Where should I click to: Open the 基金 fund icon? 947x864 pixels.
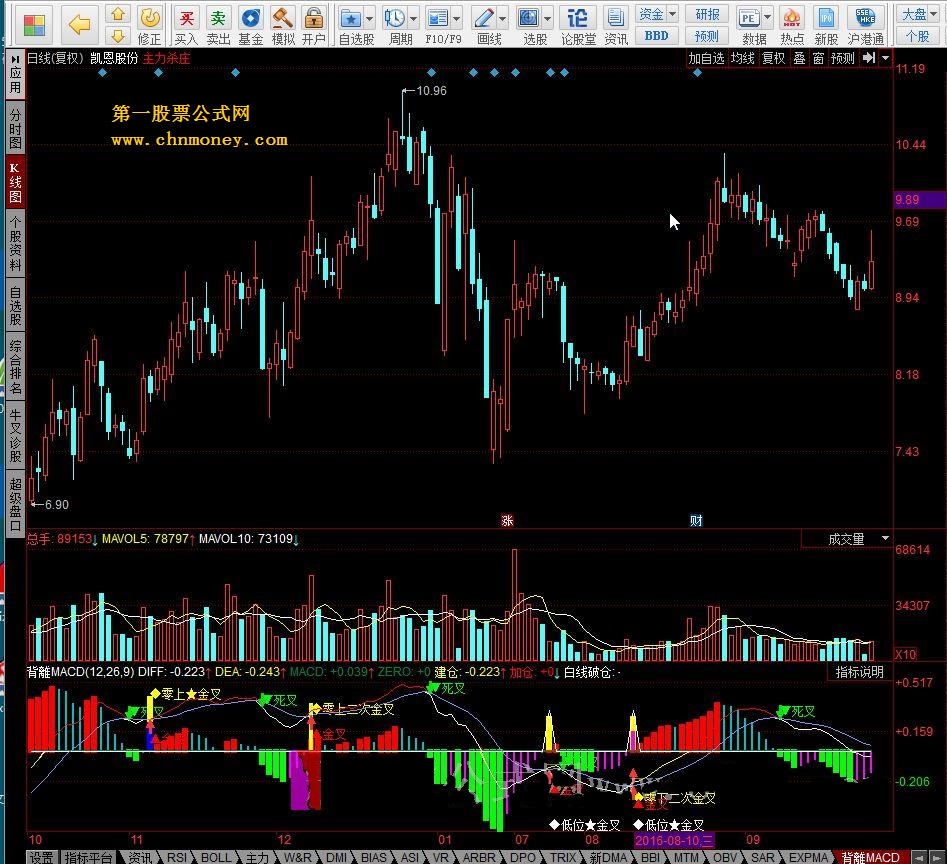(251, 25)
